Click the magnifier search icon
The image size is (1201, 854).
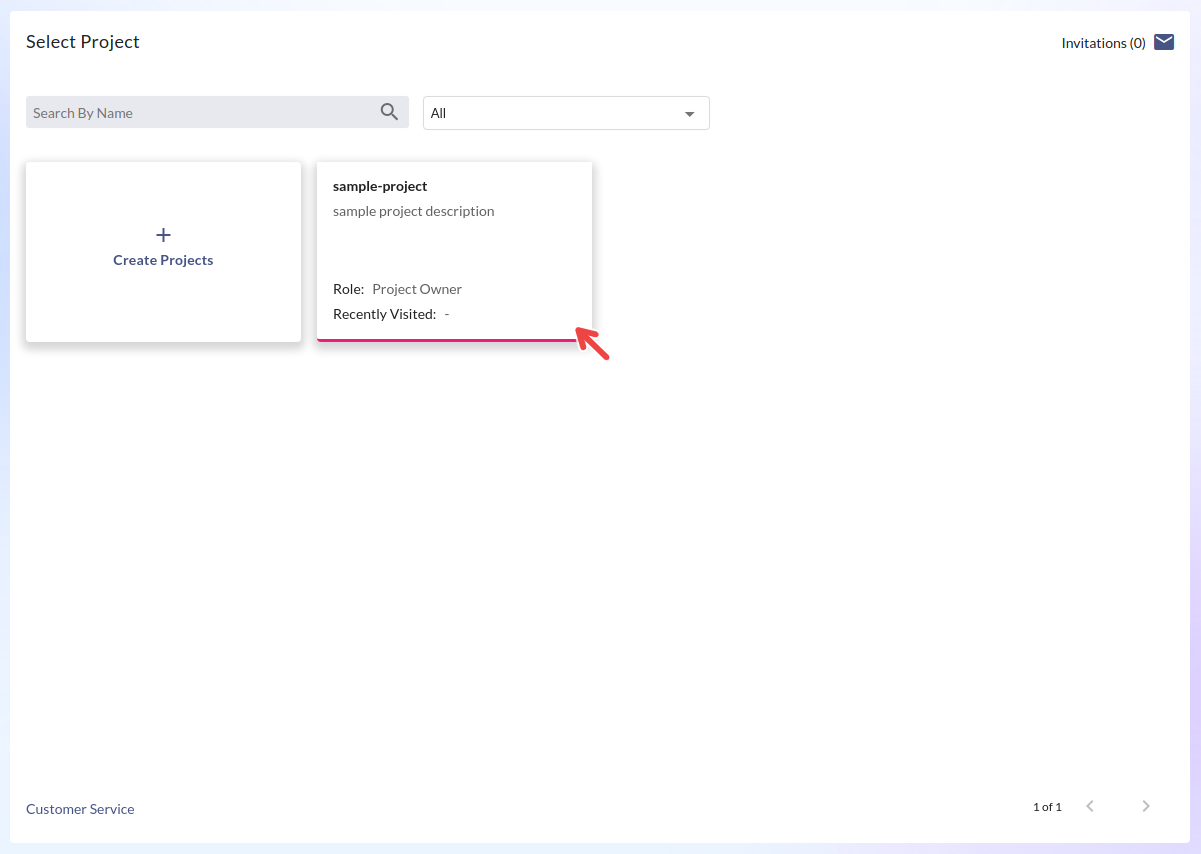click(389, 112)
